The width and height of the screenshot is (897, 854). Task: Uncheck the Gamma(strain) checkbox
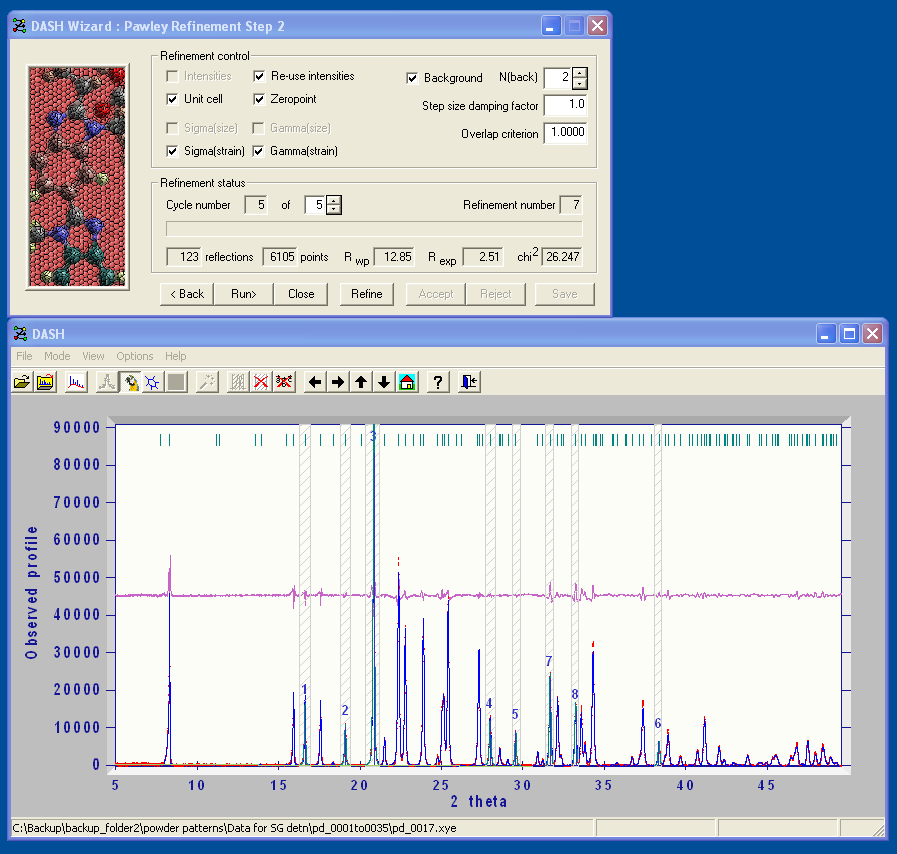259,151
